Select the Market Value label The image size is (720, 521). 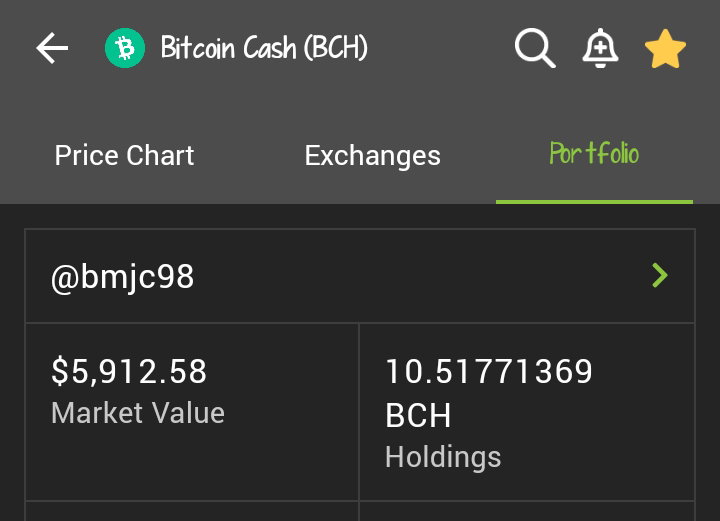[x=138, y=413]
